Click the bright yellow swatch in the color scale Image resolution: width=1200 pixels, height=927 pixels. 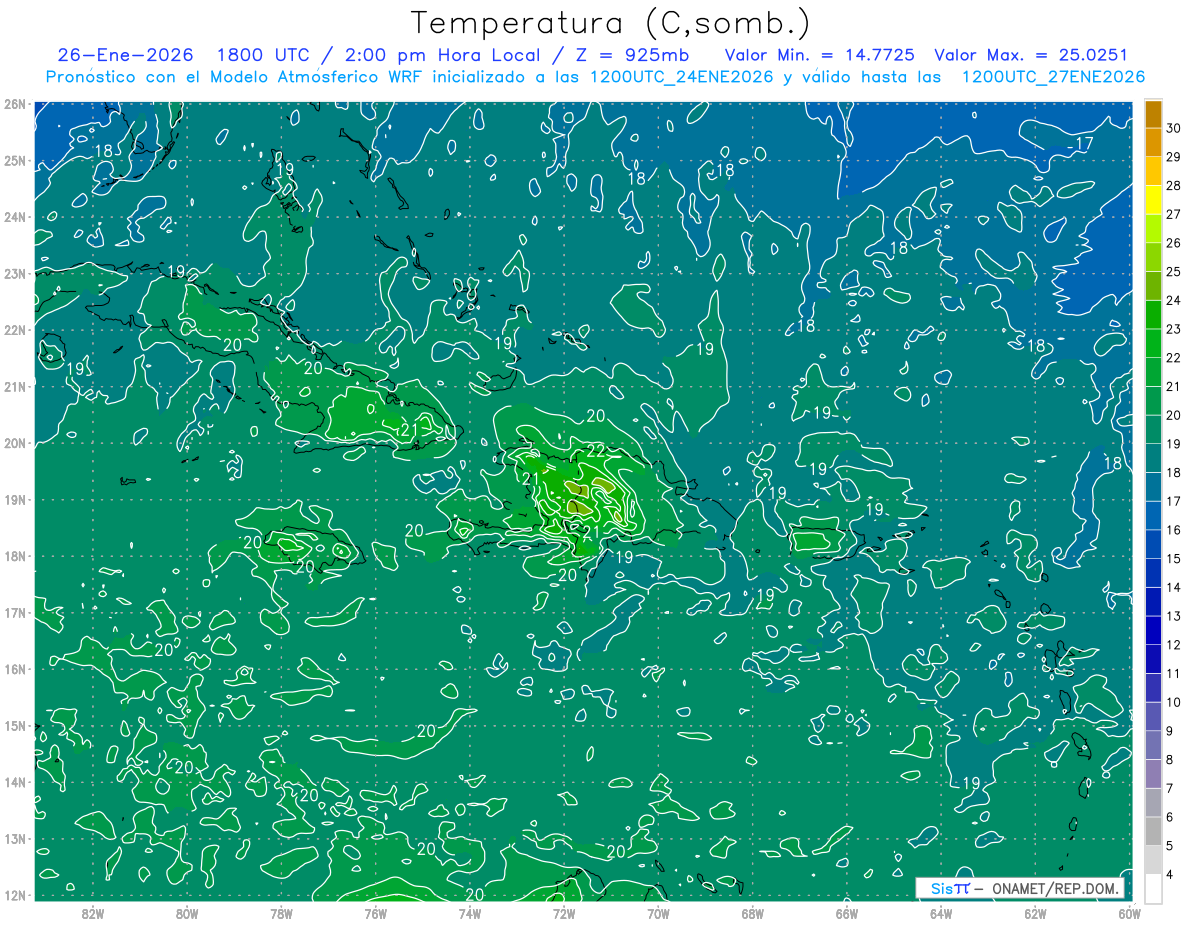click(x=1153, y=200)
